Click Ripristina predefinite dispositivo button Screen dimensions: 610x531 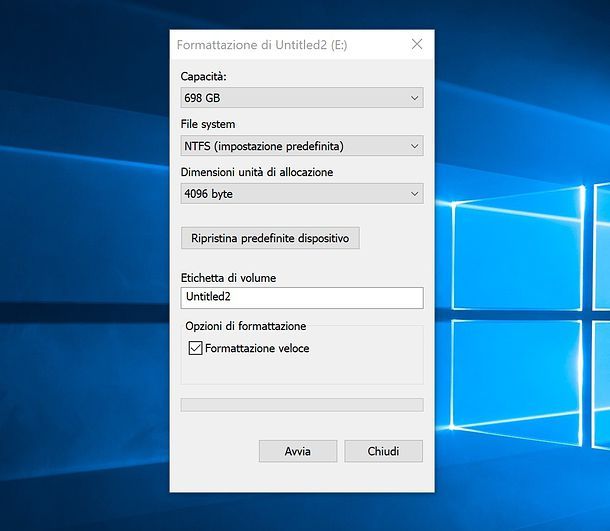(x=270, y=238)
